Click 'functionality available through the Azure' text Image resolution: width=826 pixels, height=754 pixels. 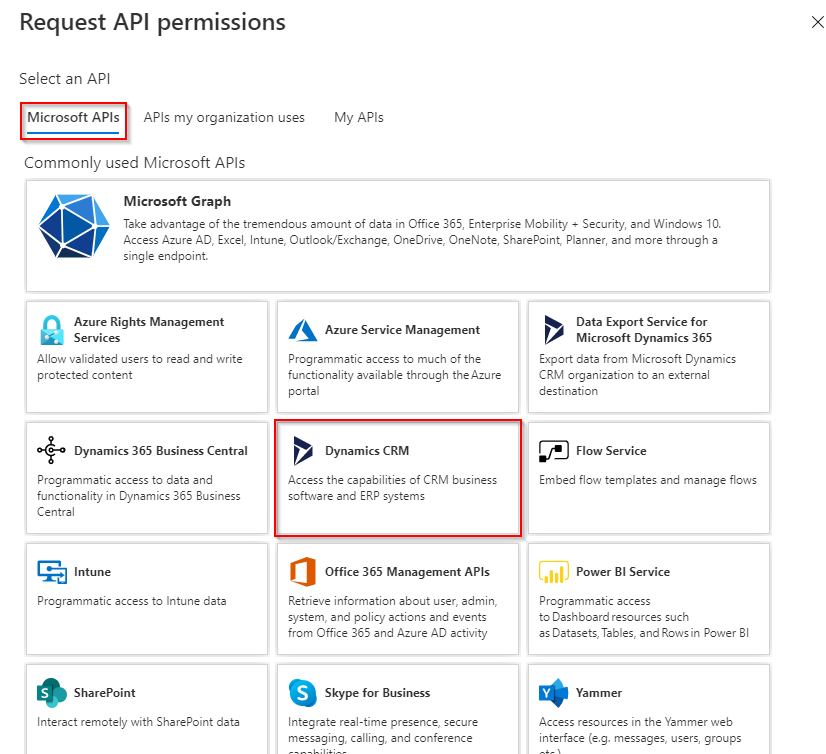tap(395, 375)
